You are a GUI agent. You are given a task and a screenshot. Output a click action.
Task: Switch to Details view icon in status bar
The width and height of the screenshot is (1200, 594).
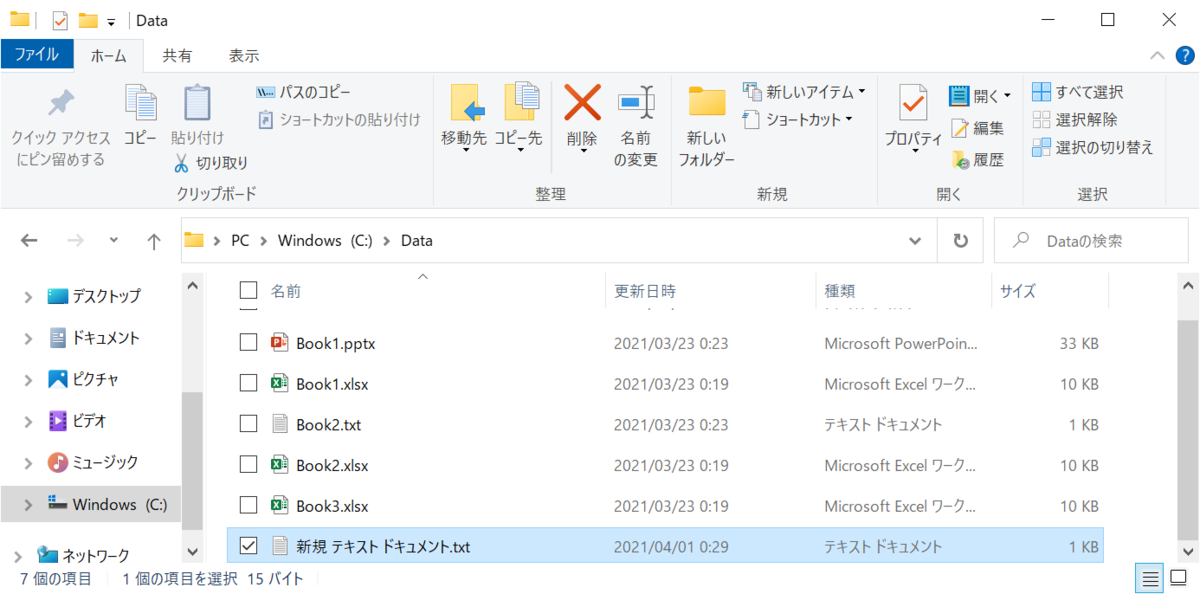(x=1149, y=578)
